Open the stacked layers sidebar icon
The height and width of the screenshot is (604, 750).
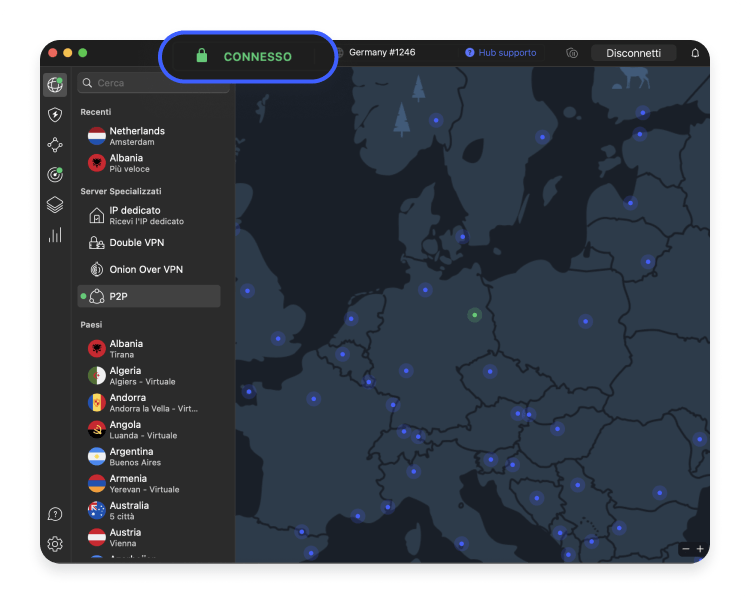tap(55, 205)
